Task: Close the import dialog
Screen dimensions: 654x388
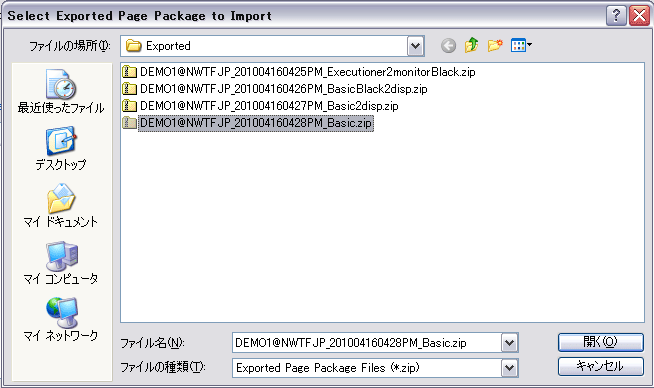Action: point(639,16)
